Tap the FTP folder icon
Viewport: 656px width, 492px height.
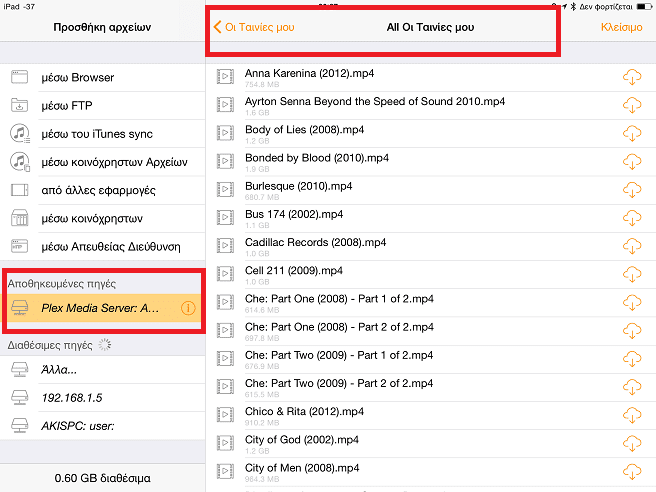(19, 105)
